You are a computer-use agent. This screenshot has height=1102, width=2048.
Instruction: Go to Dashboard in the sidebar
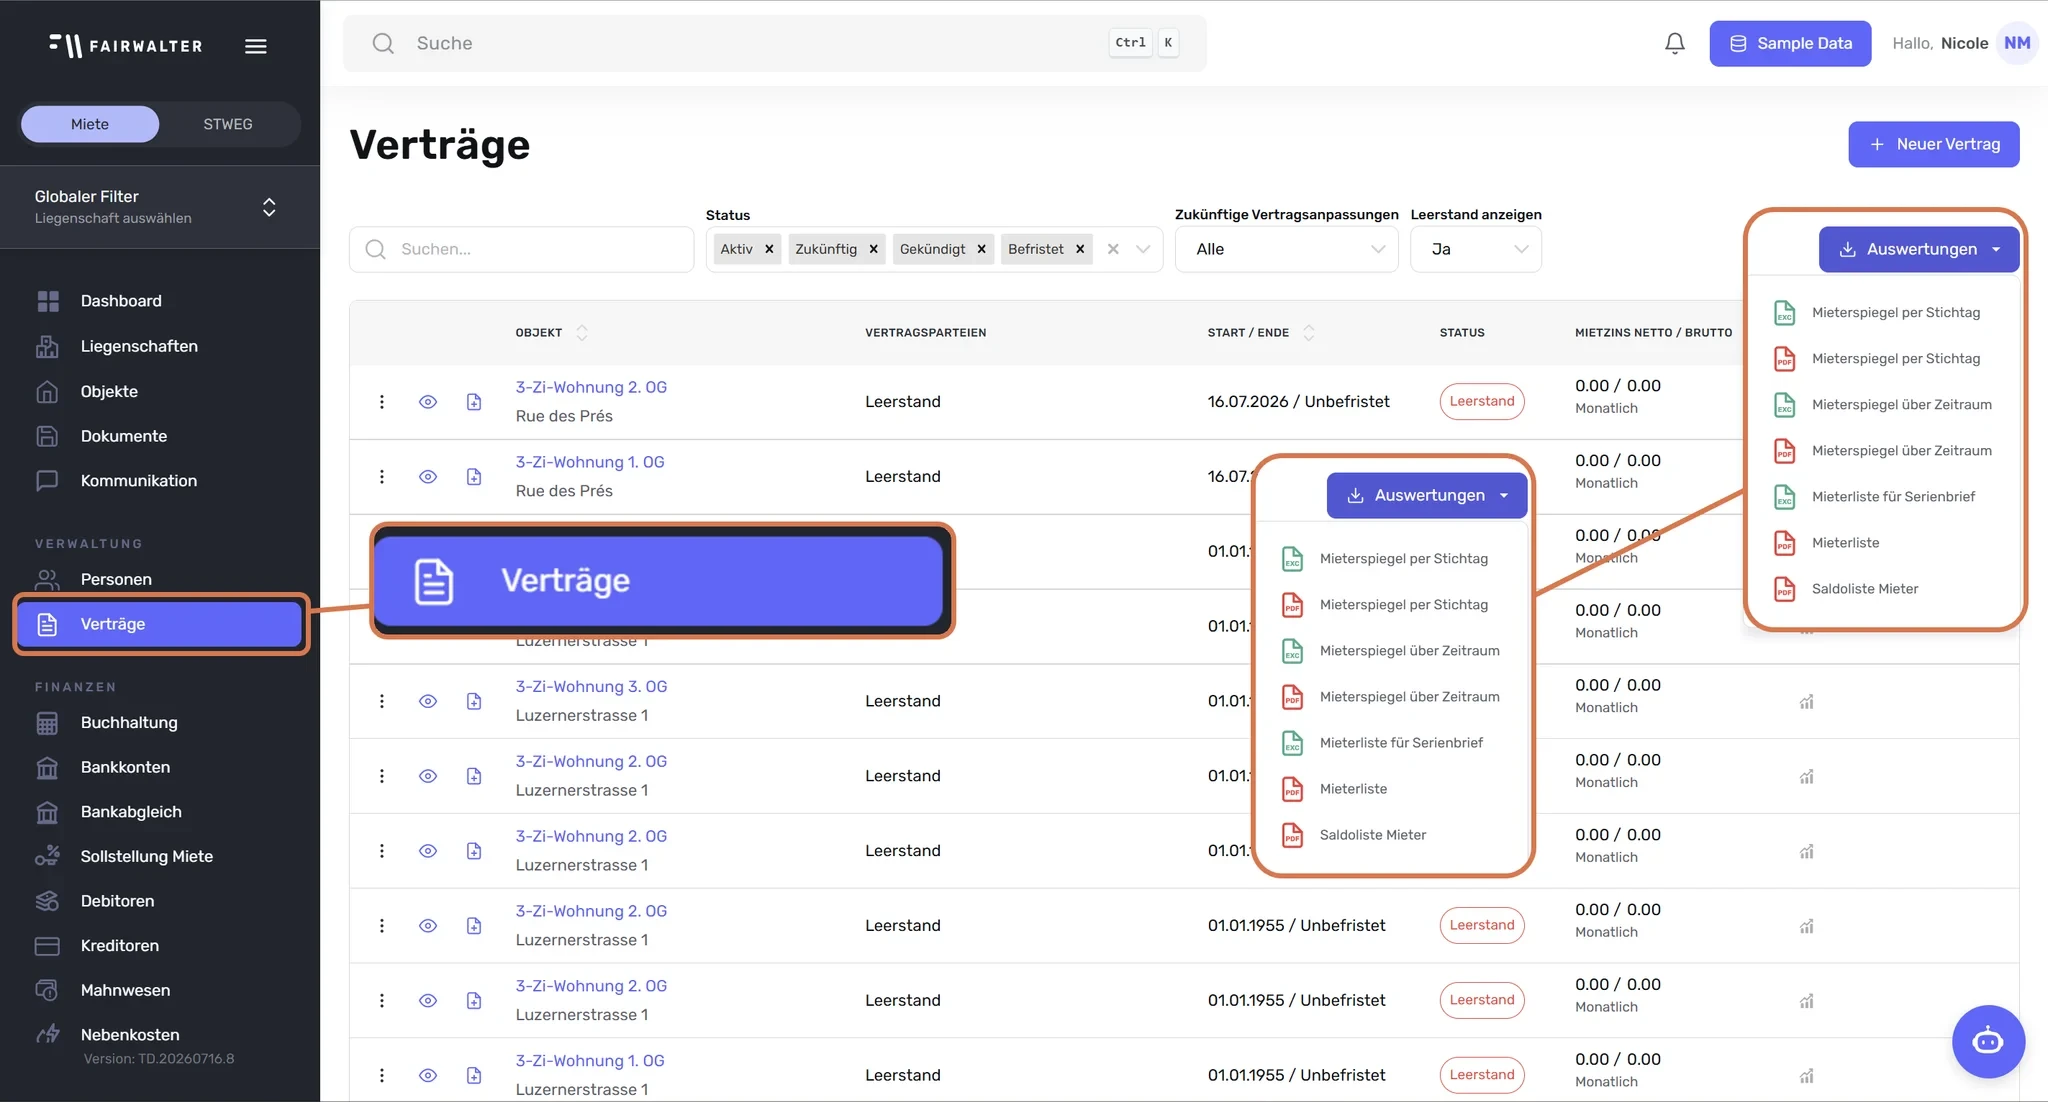[x=121, y=301]
